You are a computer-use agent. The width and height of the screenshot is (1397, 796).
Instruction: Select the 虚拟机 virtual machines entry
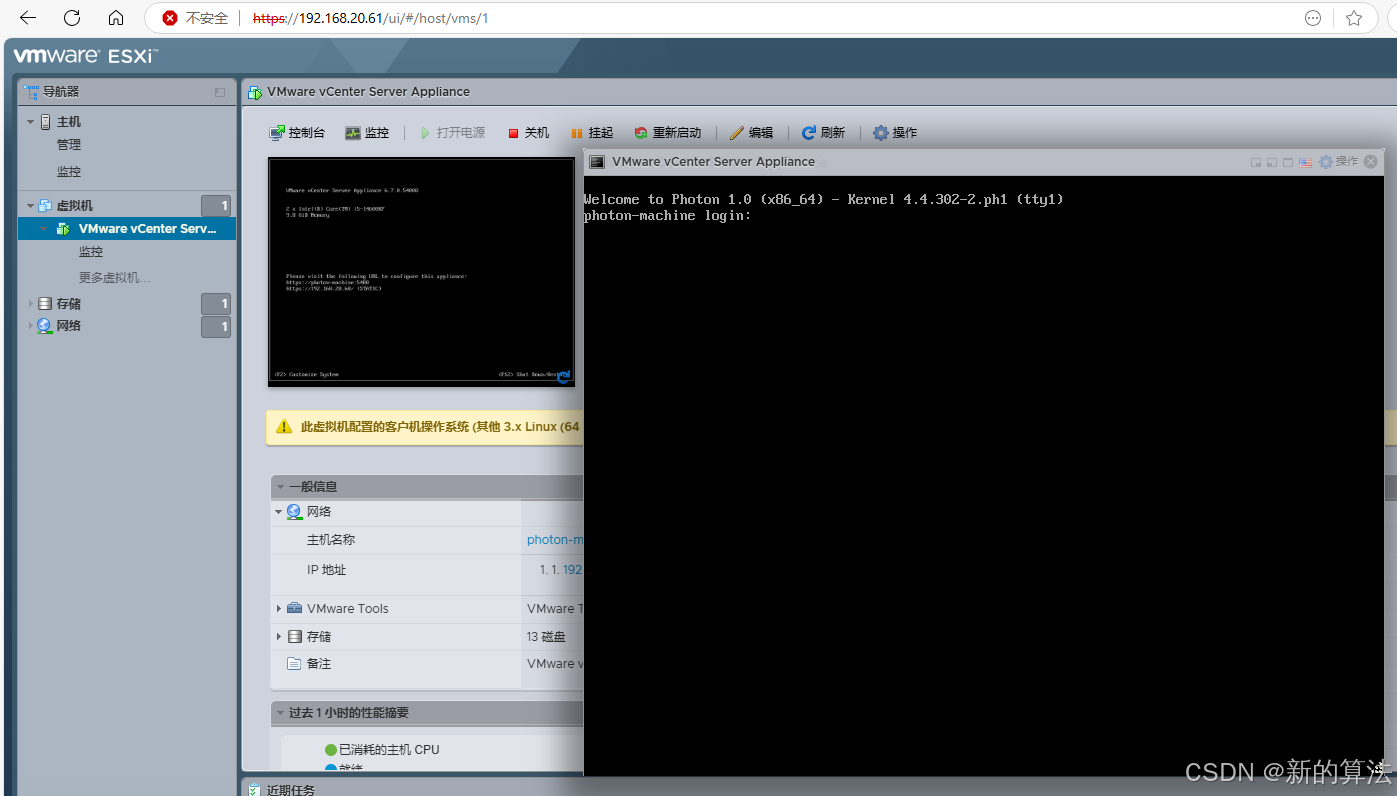(75, 206)
